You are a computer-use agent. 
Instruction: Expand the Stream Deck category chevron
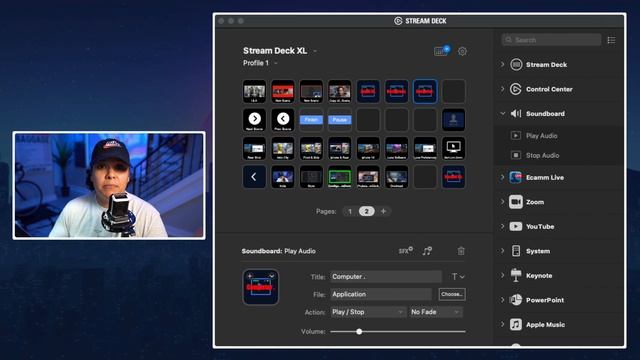pos(502,64)
